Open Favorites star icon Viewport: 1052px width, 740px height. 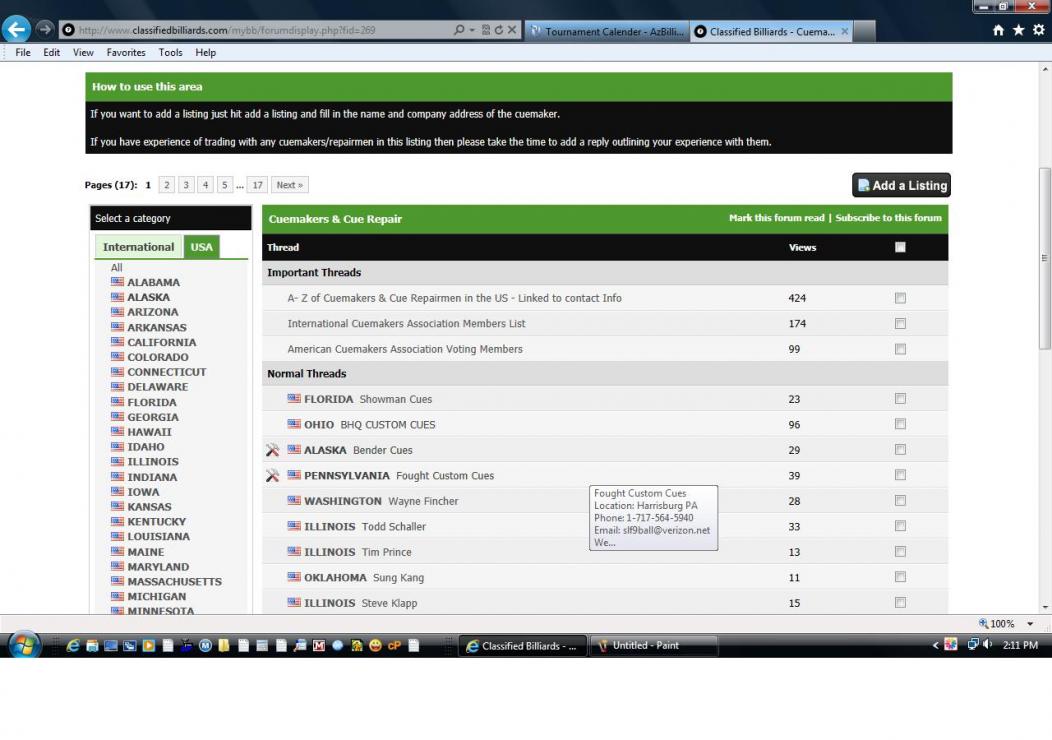[x=1018, y=30]
